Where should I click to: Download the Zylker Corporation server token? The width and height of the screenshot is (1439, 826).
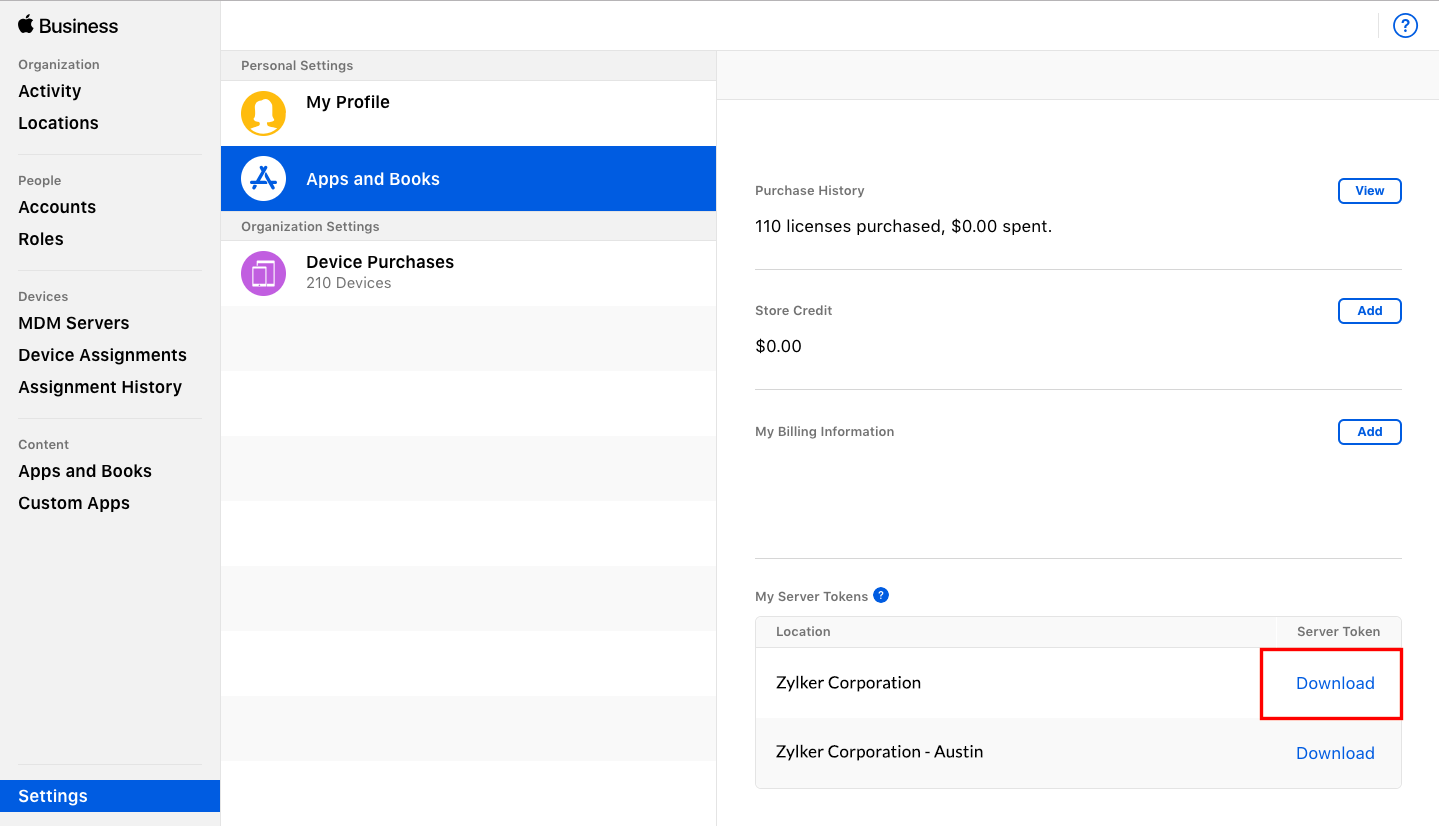[1335, 683]
